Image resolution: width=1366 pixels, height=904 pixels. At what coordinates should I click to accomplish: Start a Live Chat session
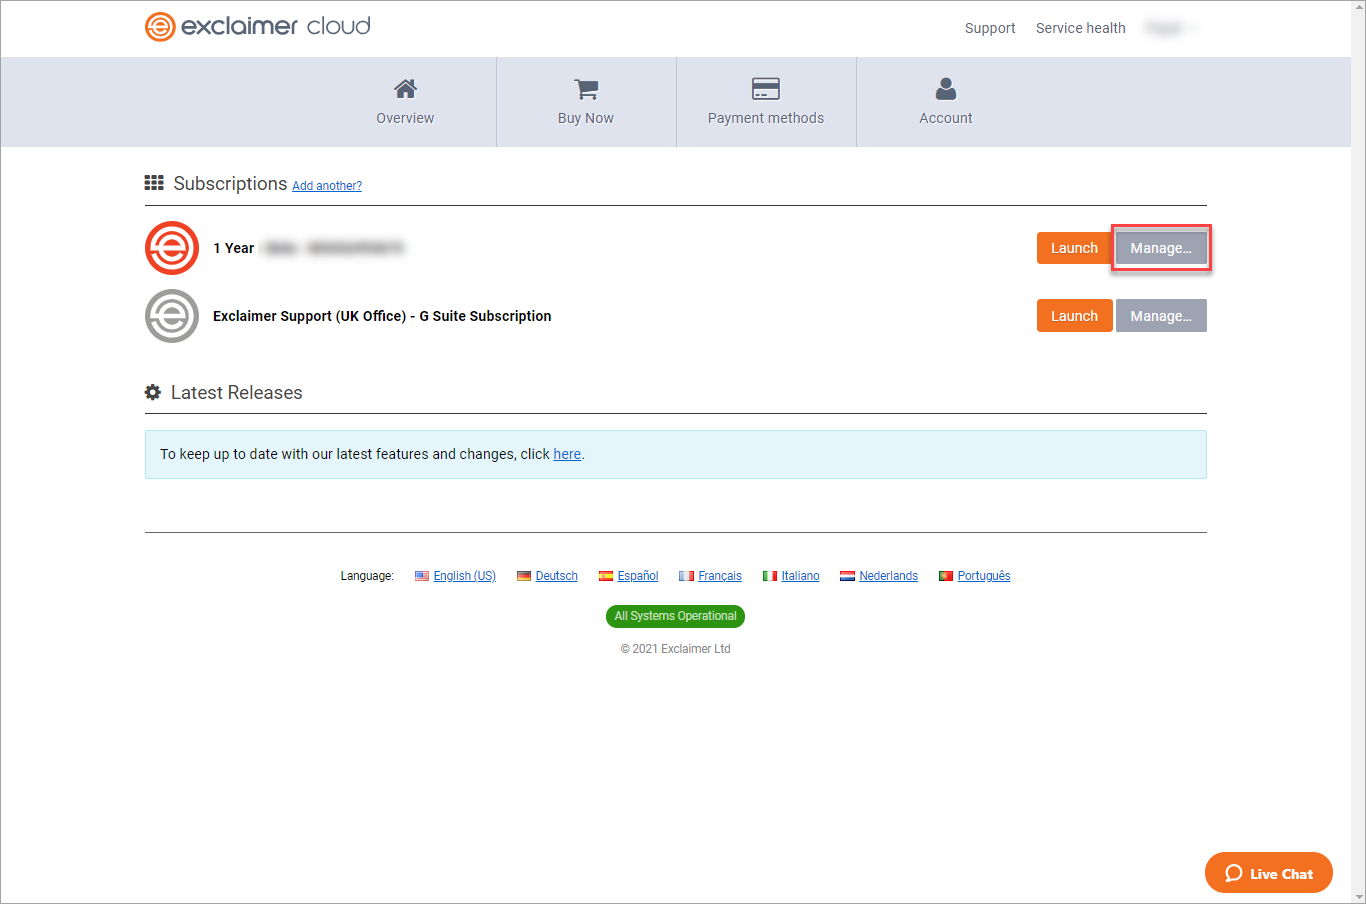(x=1268, y=873)
